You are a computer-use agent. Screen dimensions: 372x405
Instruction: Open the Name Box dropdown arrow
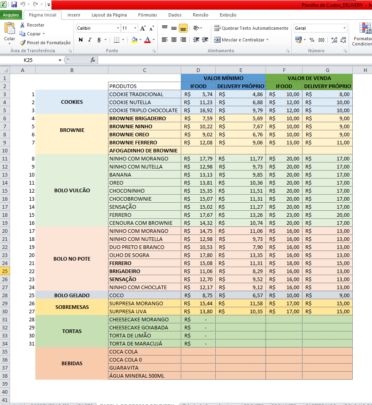[x=60, y=60]
